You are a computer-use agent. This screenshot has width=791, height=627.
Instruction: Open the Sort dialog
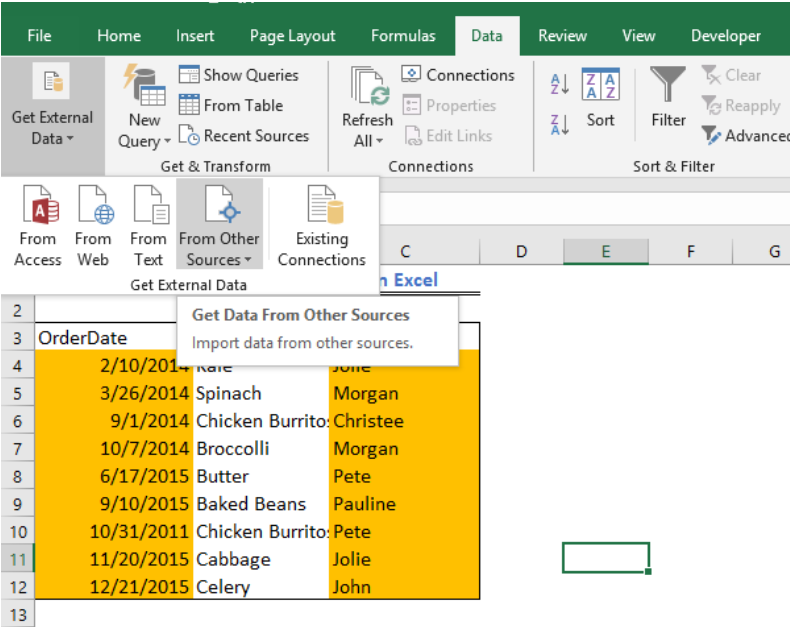click(x=601, y=98)
